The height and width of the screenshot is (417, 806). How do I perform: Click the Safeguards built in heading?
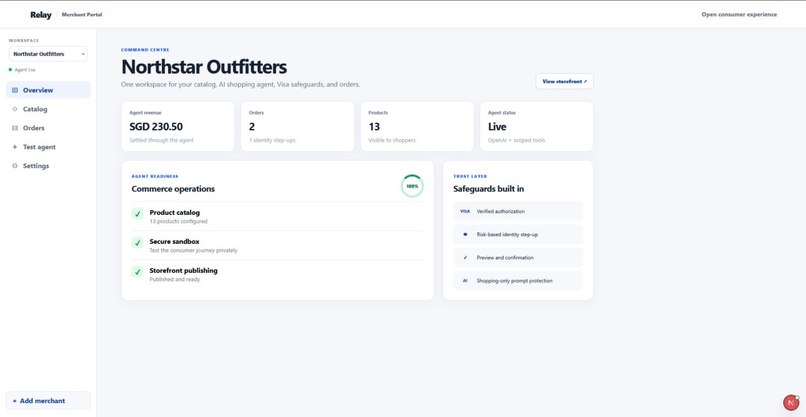(489, 189)
